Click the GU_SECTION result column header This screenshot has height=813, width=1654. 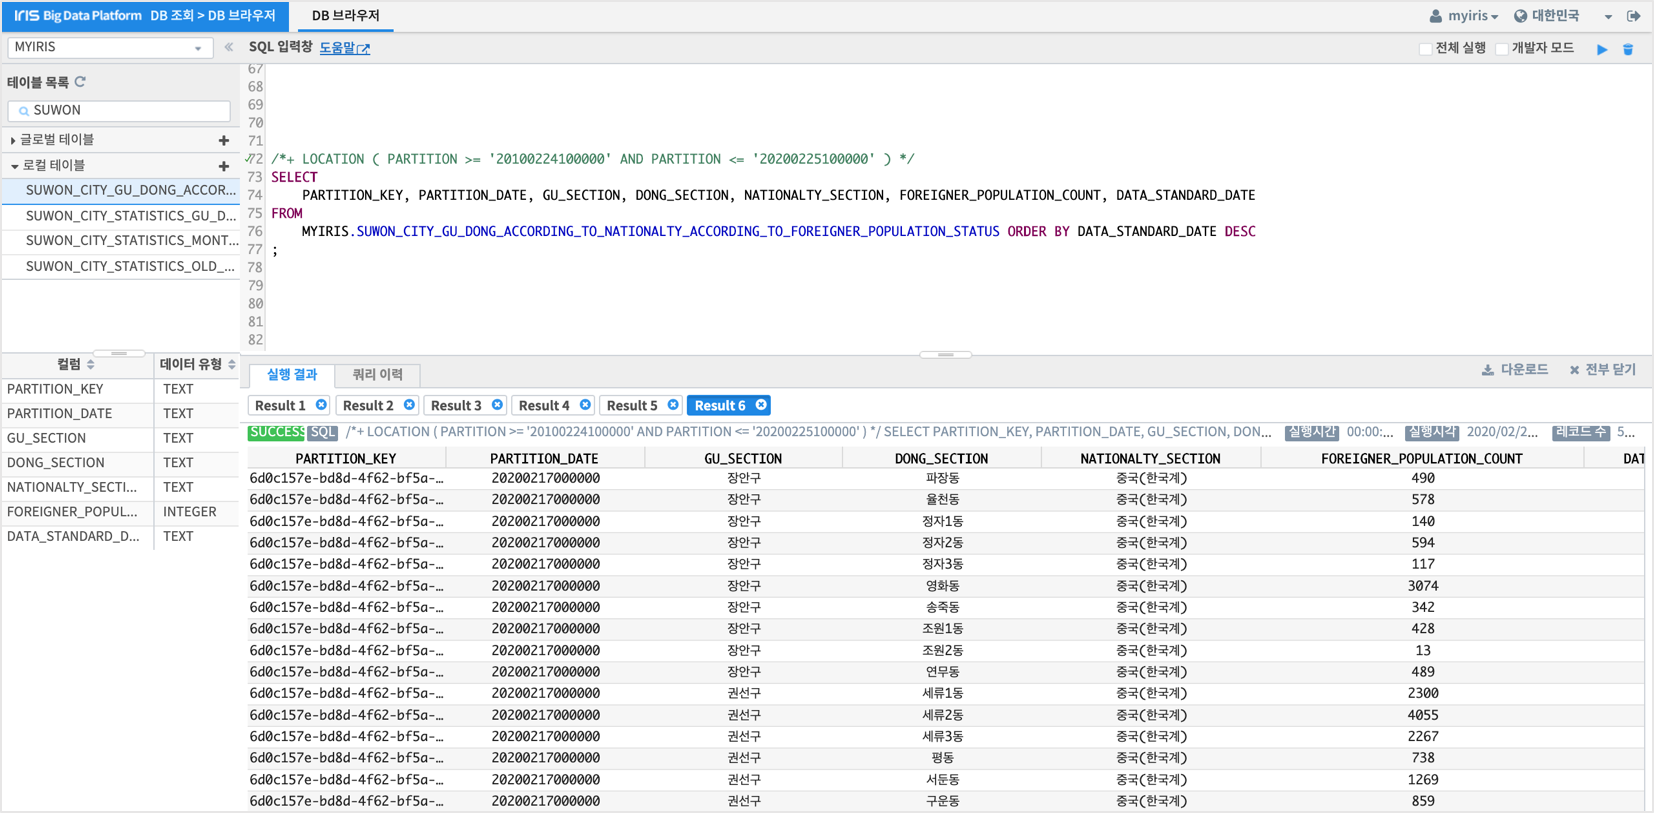point(743,459)
